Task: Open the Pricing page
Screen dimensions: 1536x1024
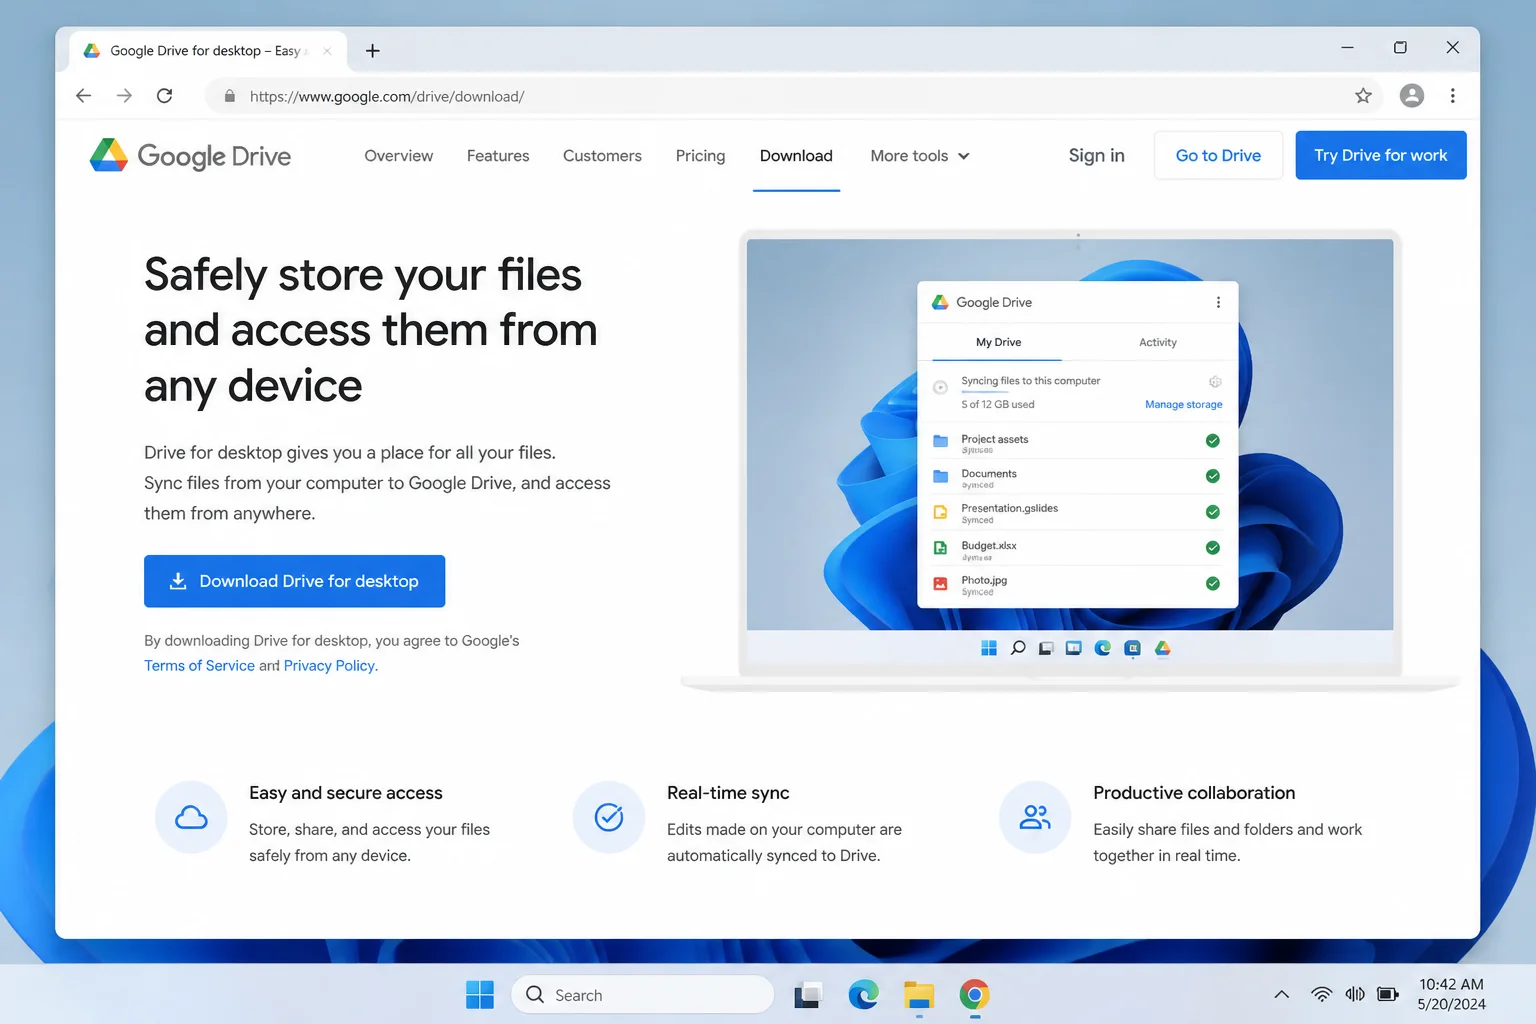Action: pyautogui.click(x=700, y=156)
